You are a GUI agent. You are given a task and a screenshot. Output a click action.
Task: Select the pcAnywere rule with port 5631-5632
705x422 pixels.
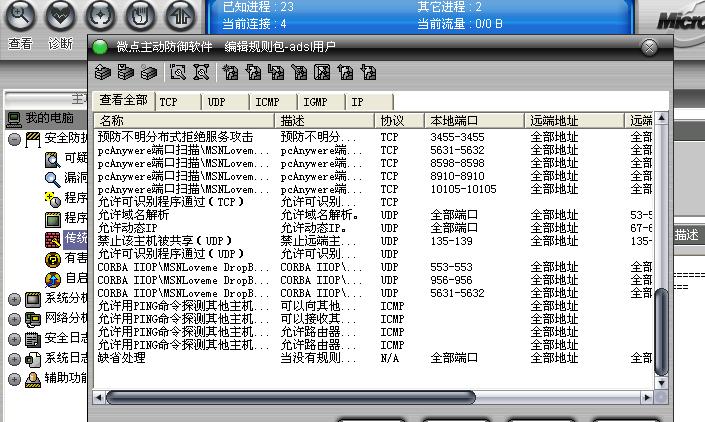coord(373,150)
